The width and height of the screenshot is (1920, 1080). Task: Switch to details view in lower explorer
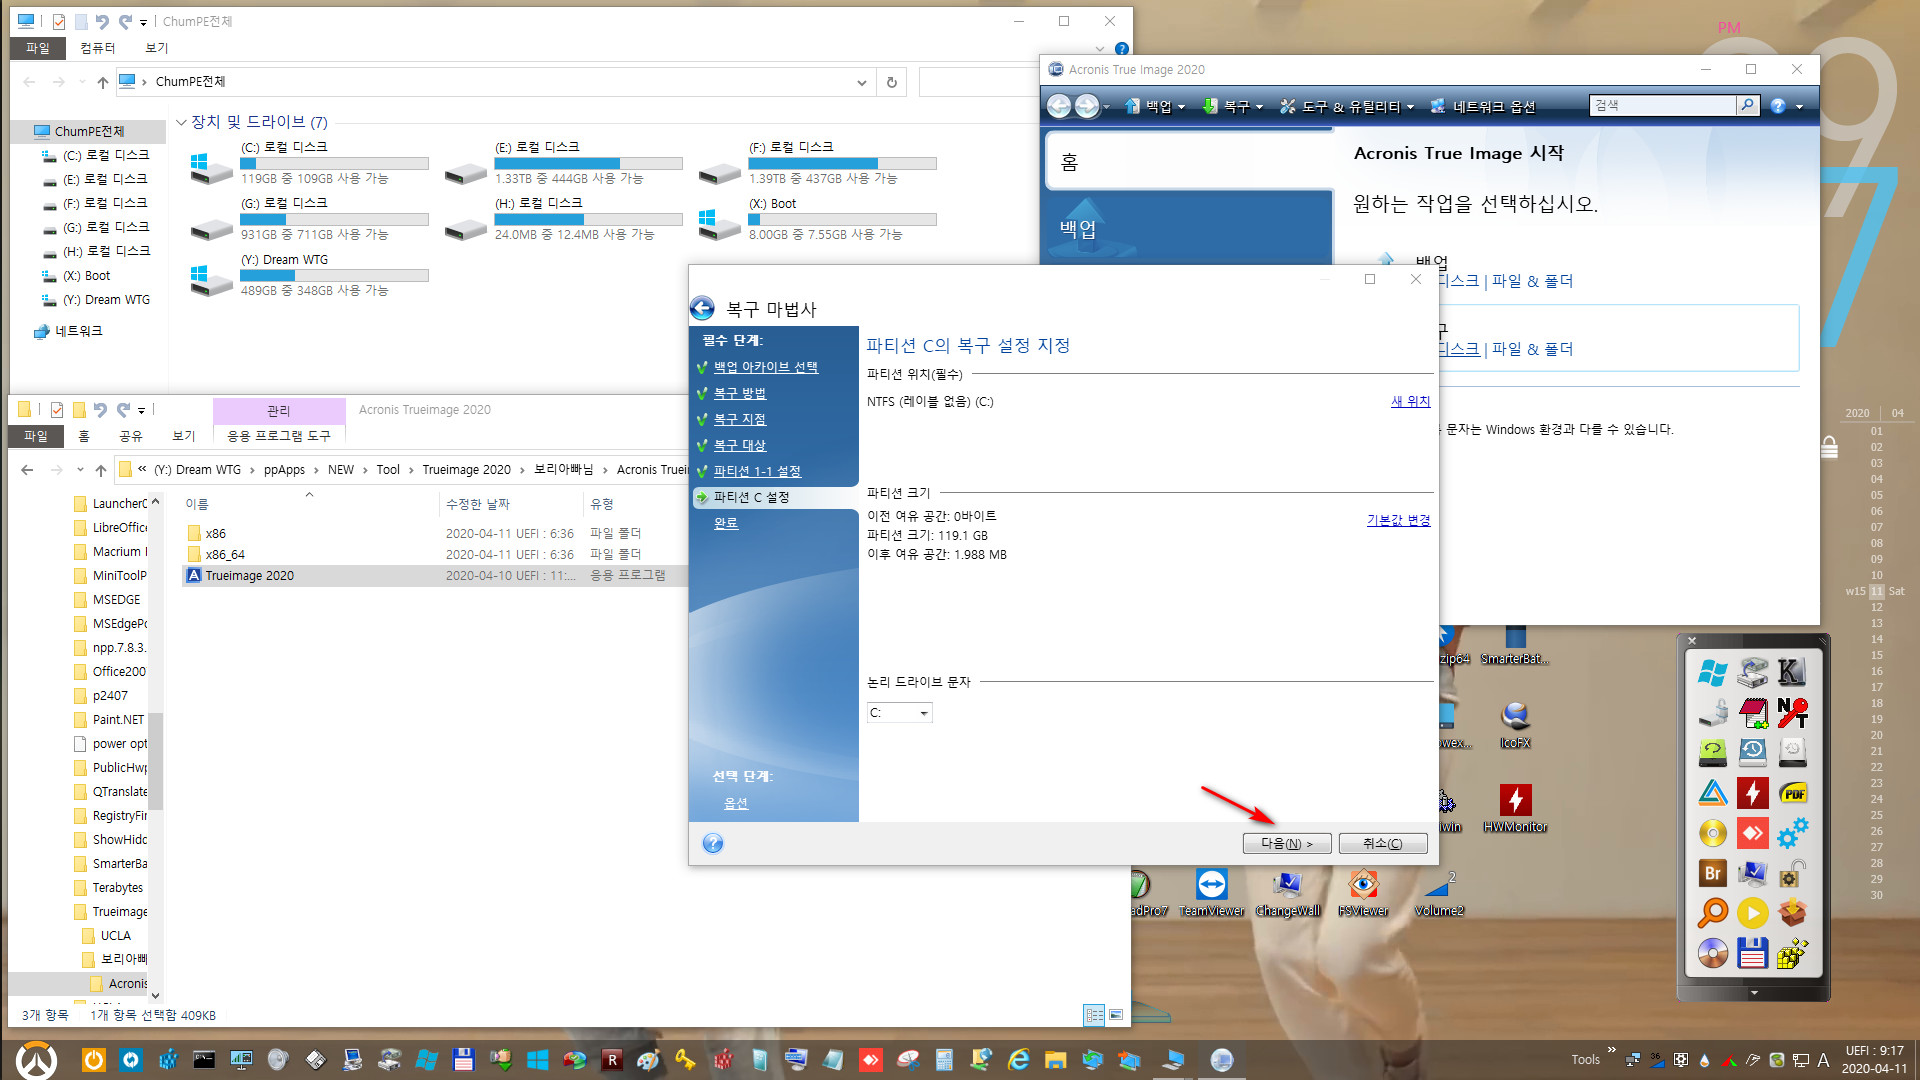1094,1015
